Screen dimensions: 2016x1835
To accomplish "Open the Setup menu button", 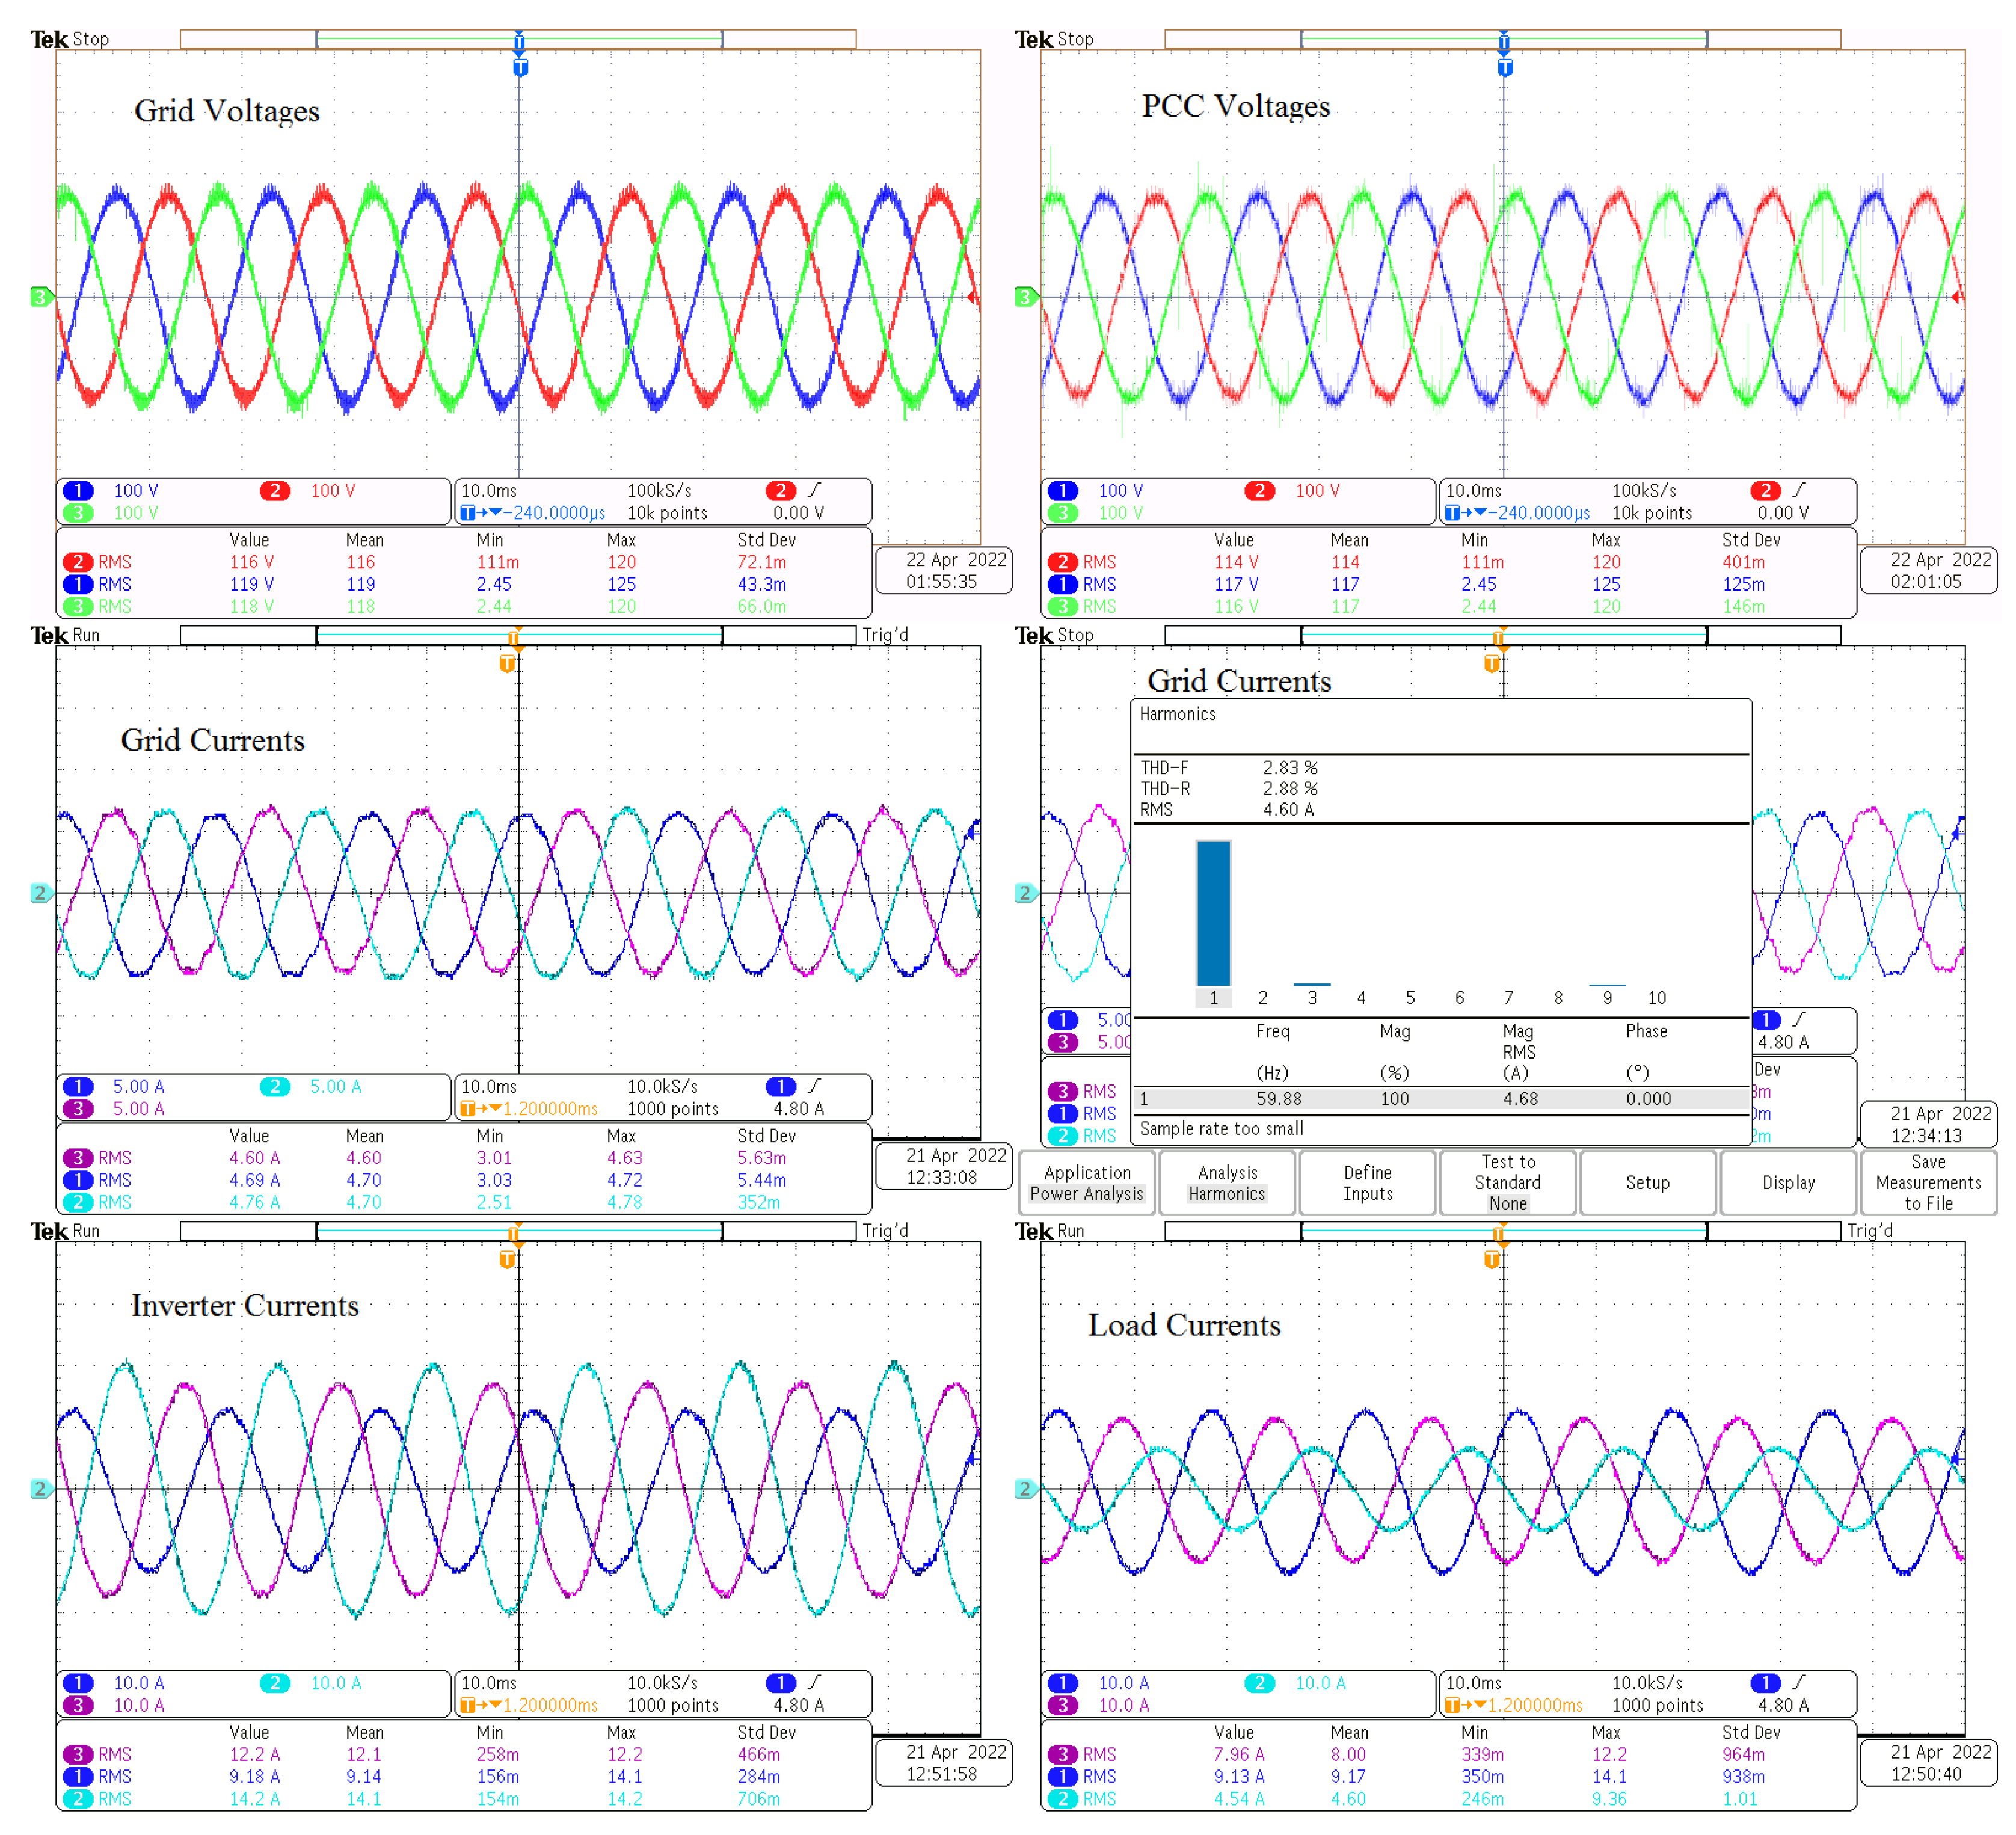I will (x=1647, y=1183).
